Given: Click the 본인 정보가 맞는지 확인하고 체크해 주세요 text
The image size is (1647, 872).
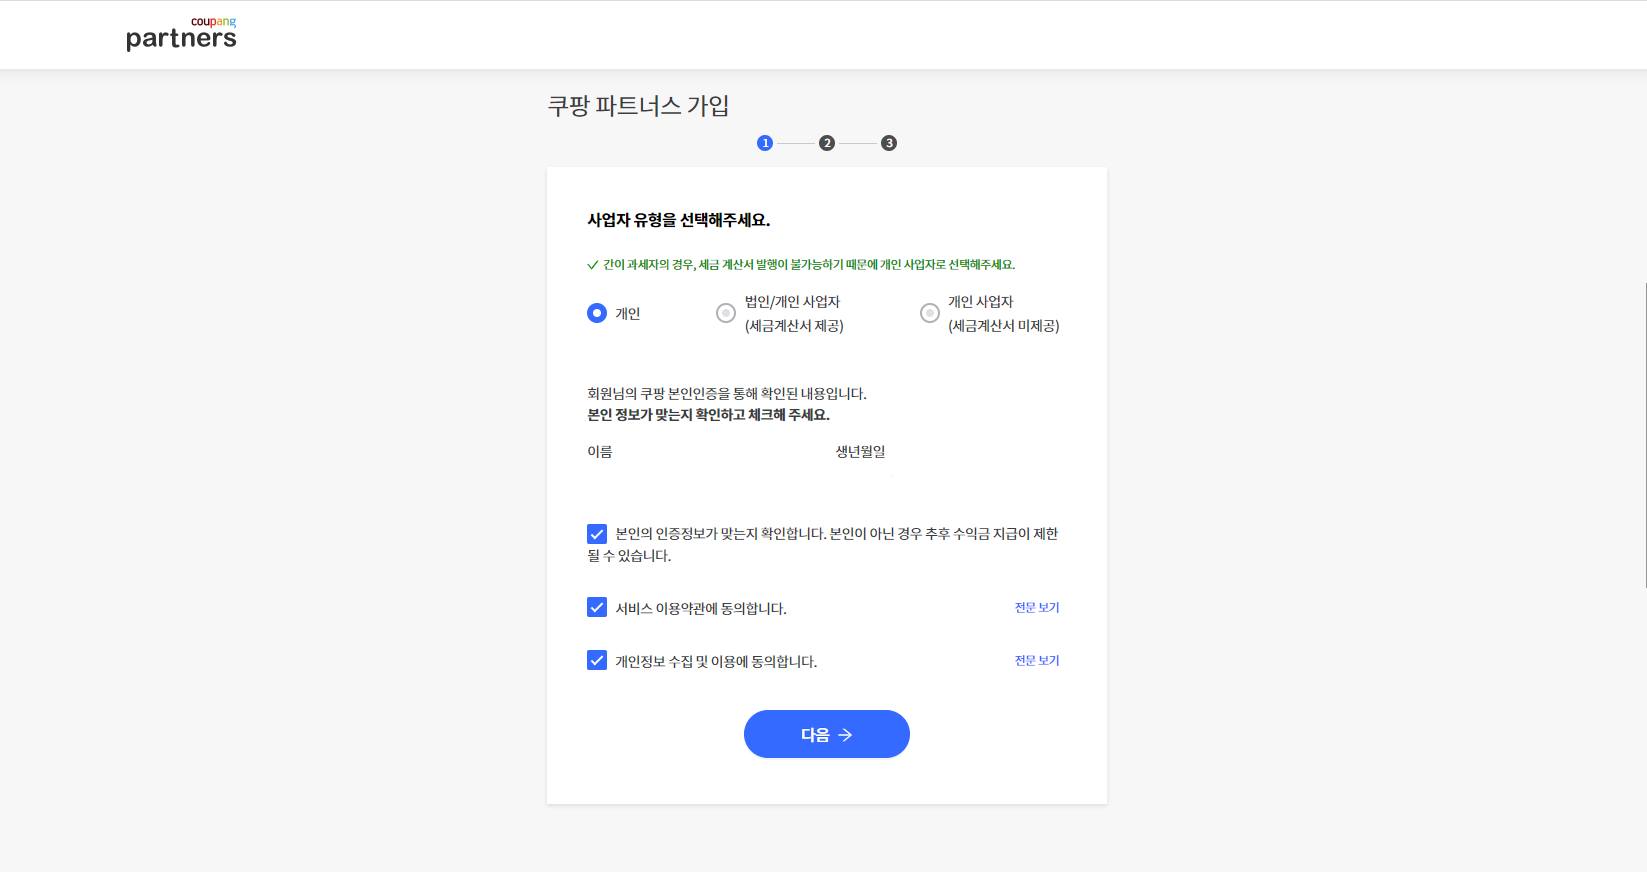Looking at the screenshot, I should tap(709, 415).
